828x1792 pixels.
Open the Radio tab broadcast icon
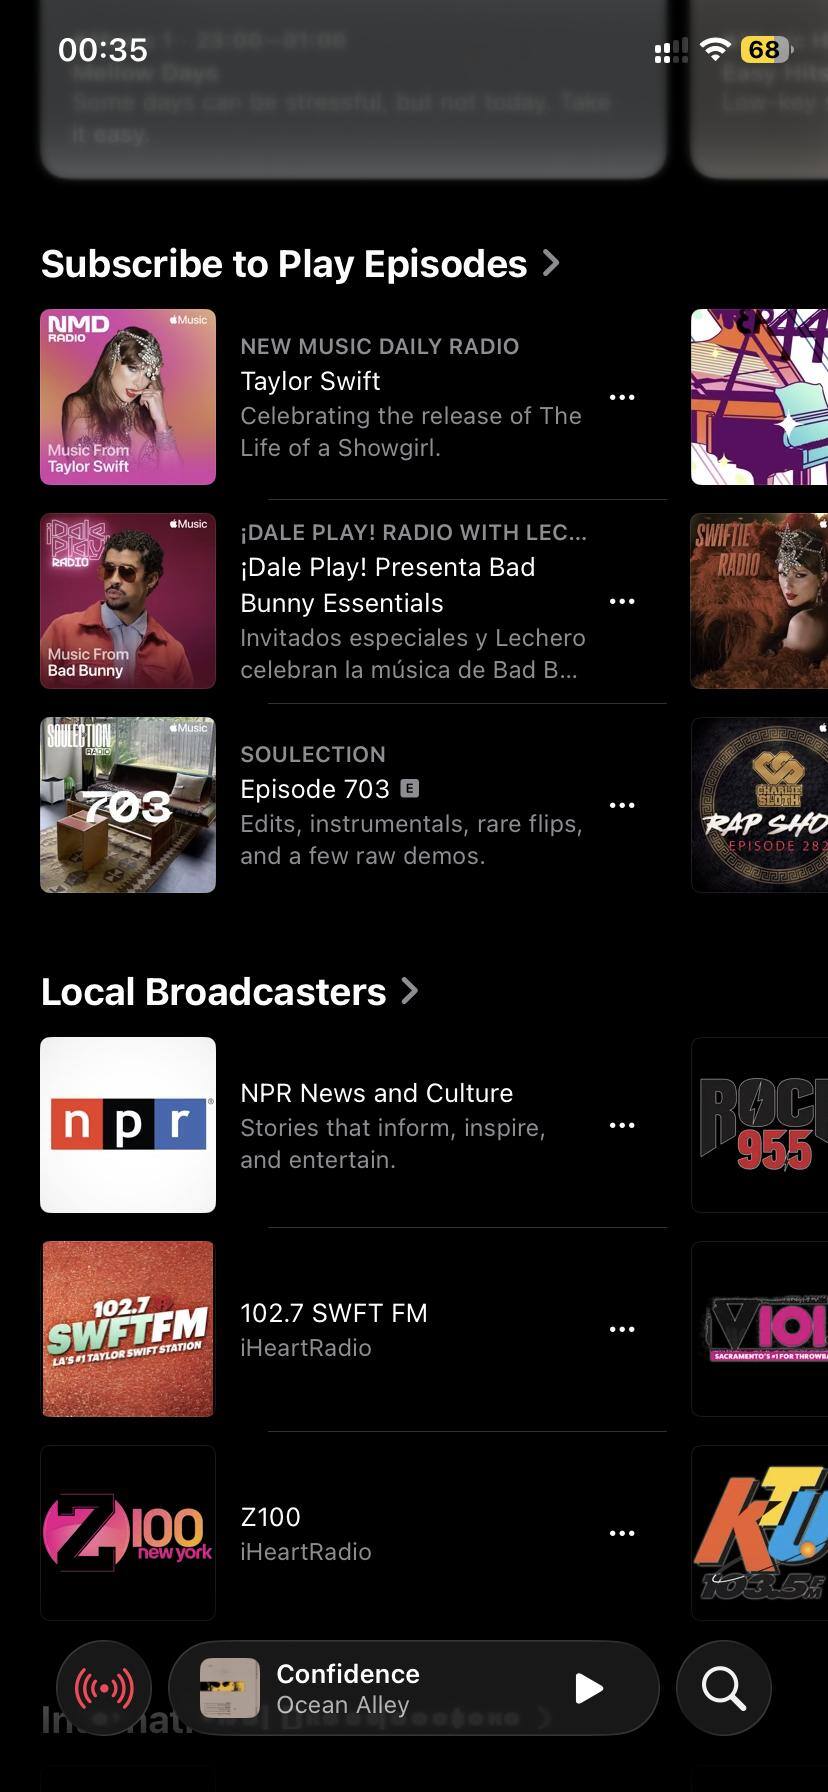(x=104, y=1688)
